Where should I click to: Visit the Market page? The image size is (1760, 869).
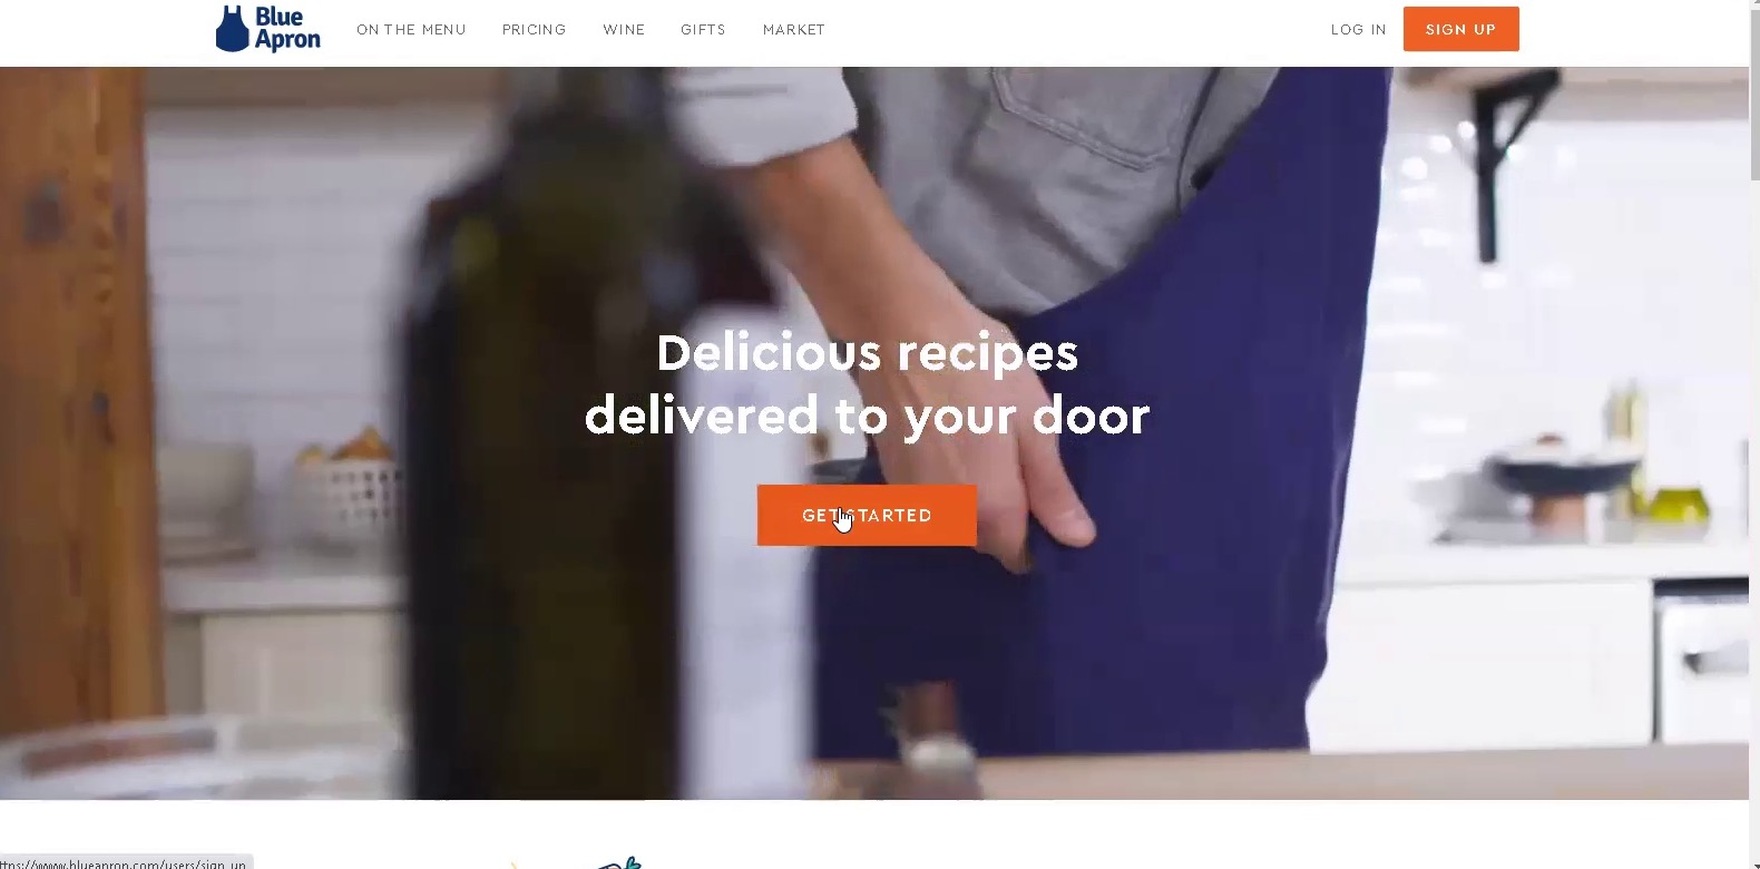(794, 30)
